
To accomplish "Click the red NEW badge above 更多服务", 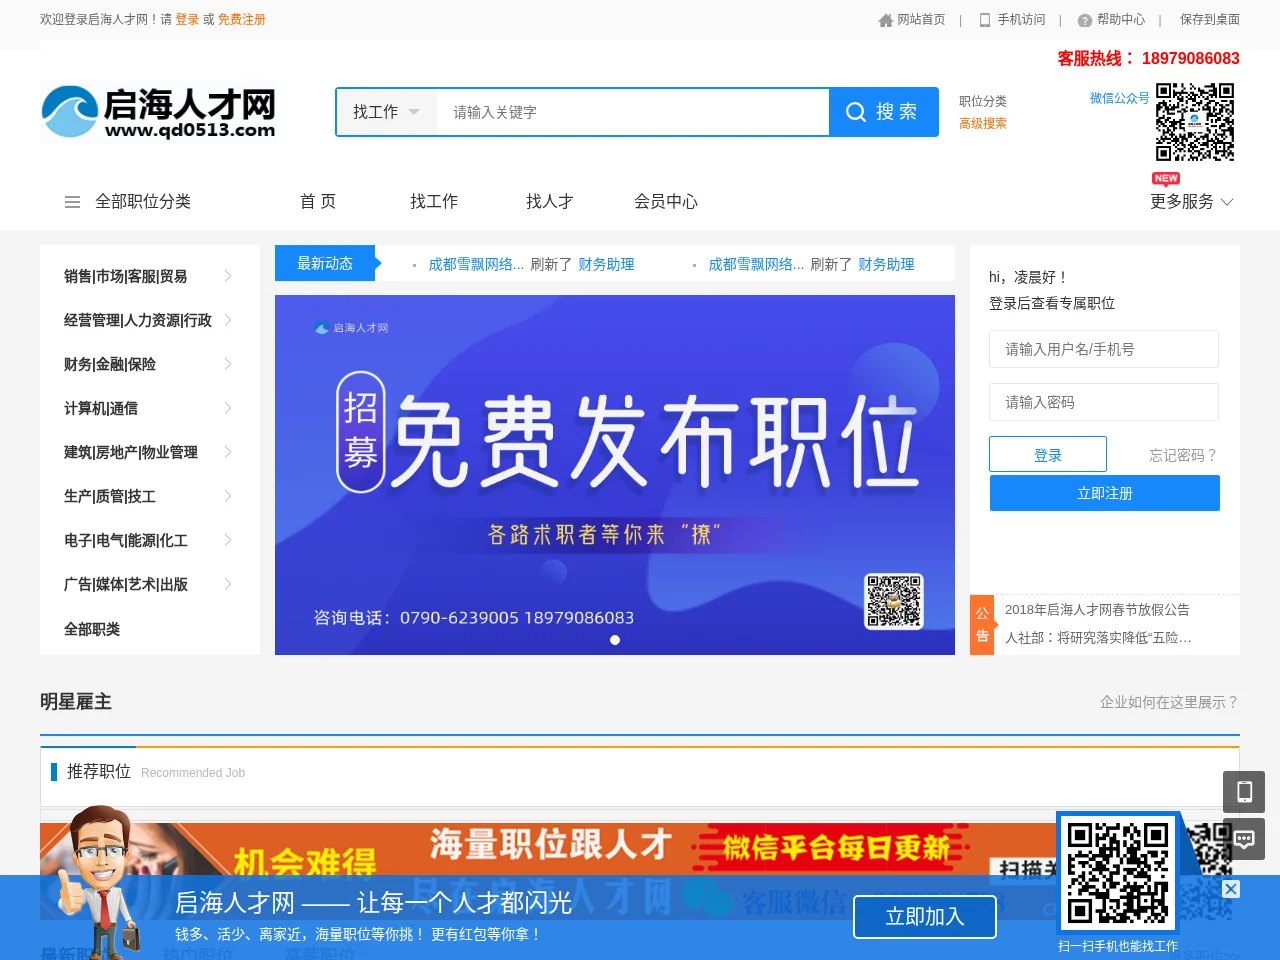I will pos(1166,179).
